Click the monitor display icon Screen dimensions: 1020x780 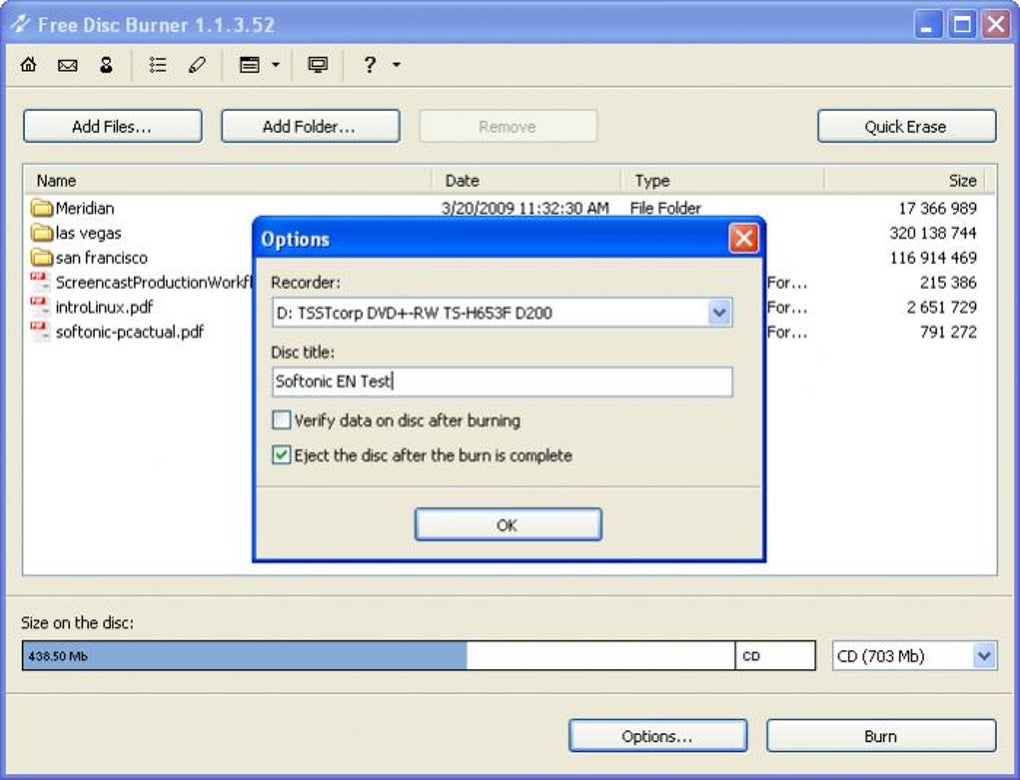(317, 64)
